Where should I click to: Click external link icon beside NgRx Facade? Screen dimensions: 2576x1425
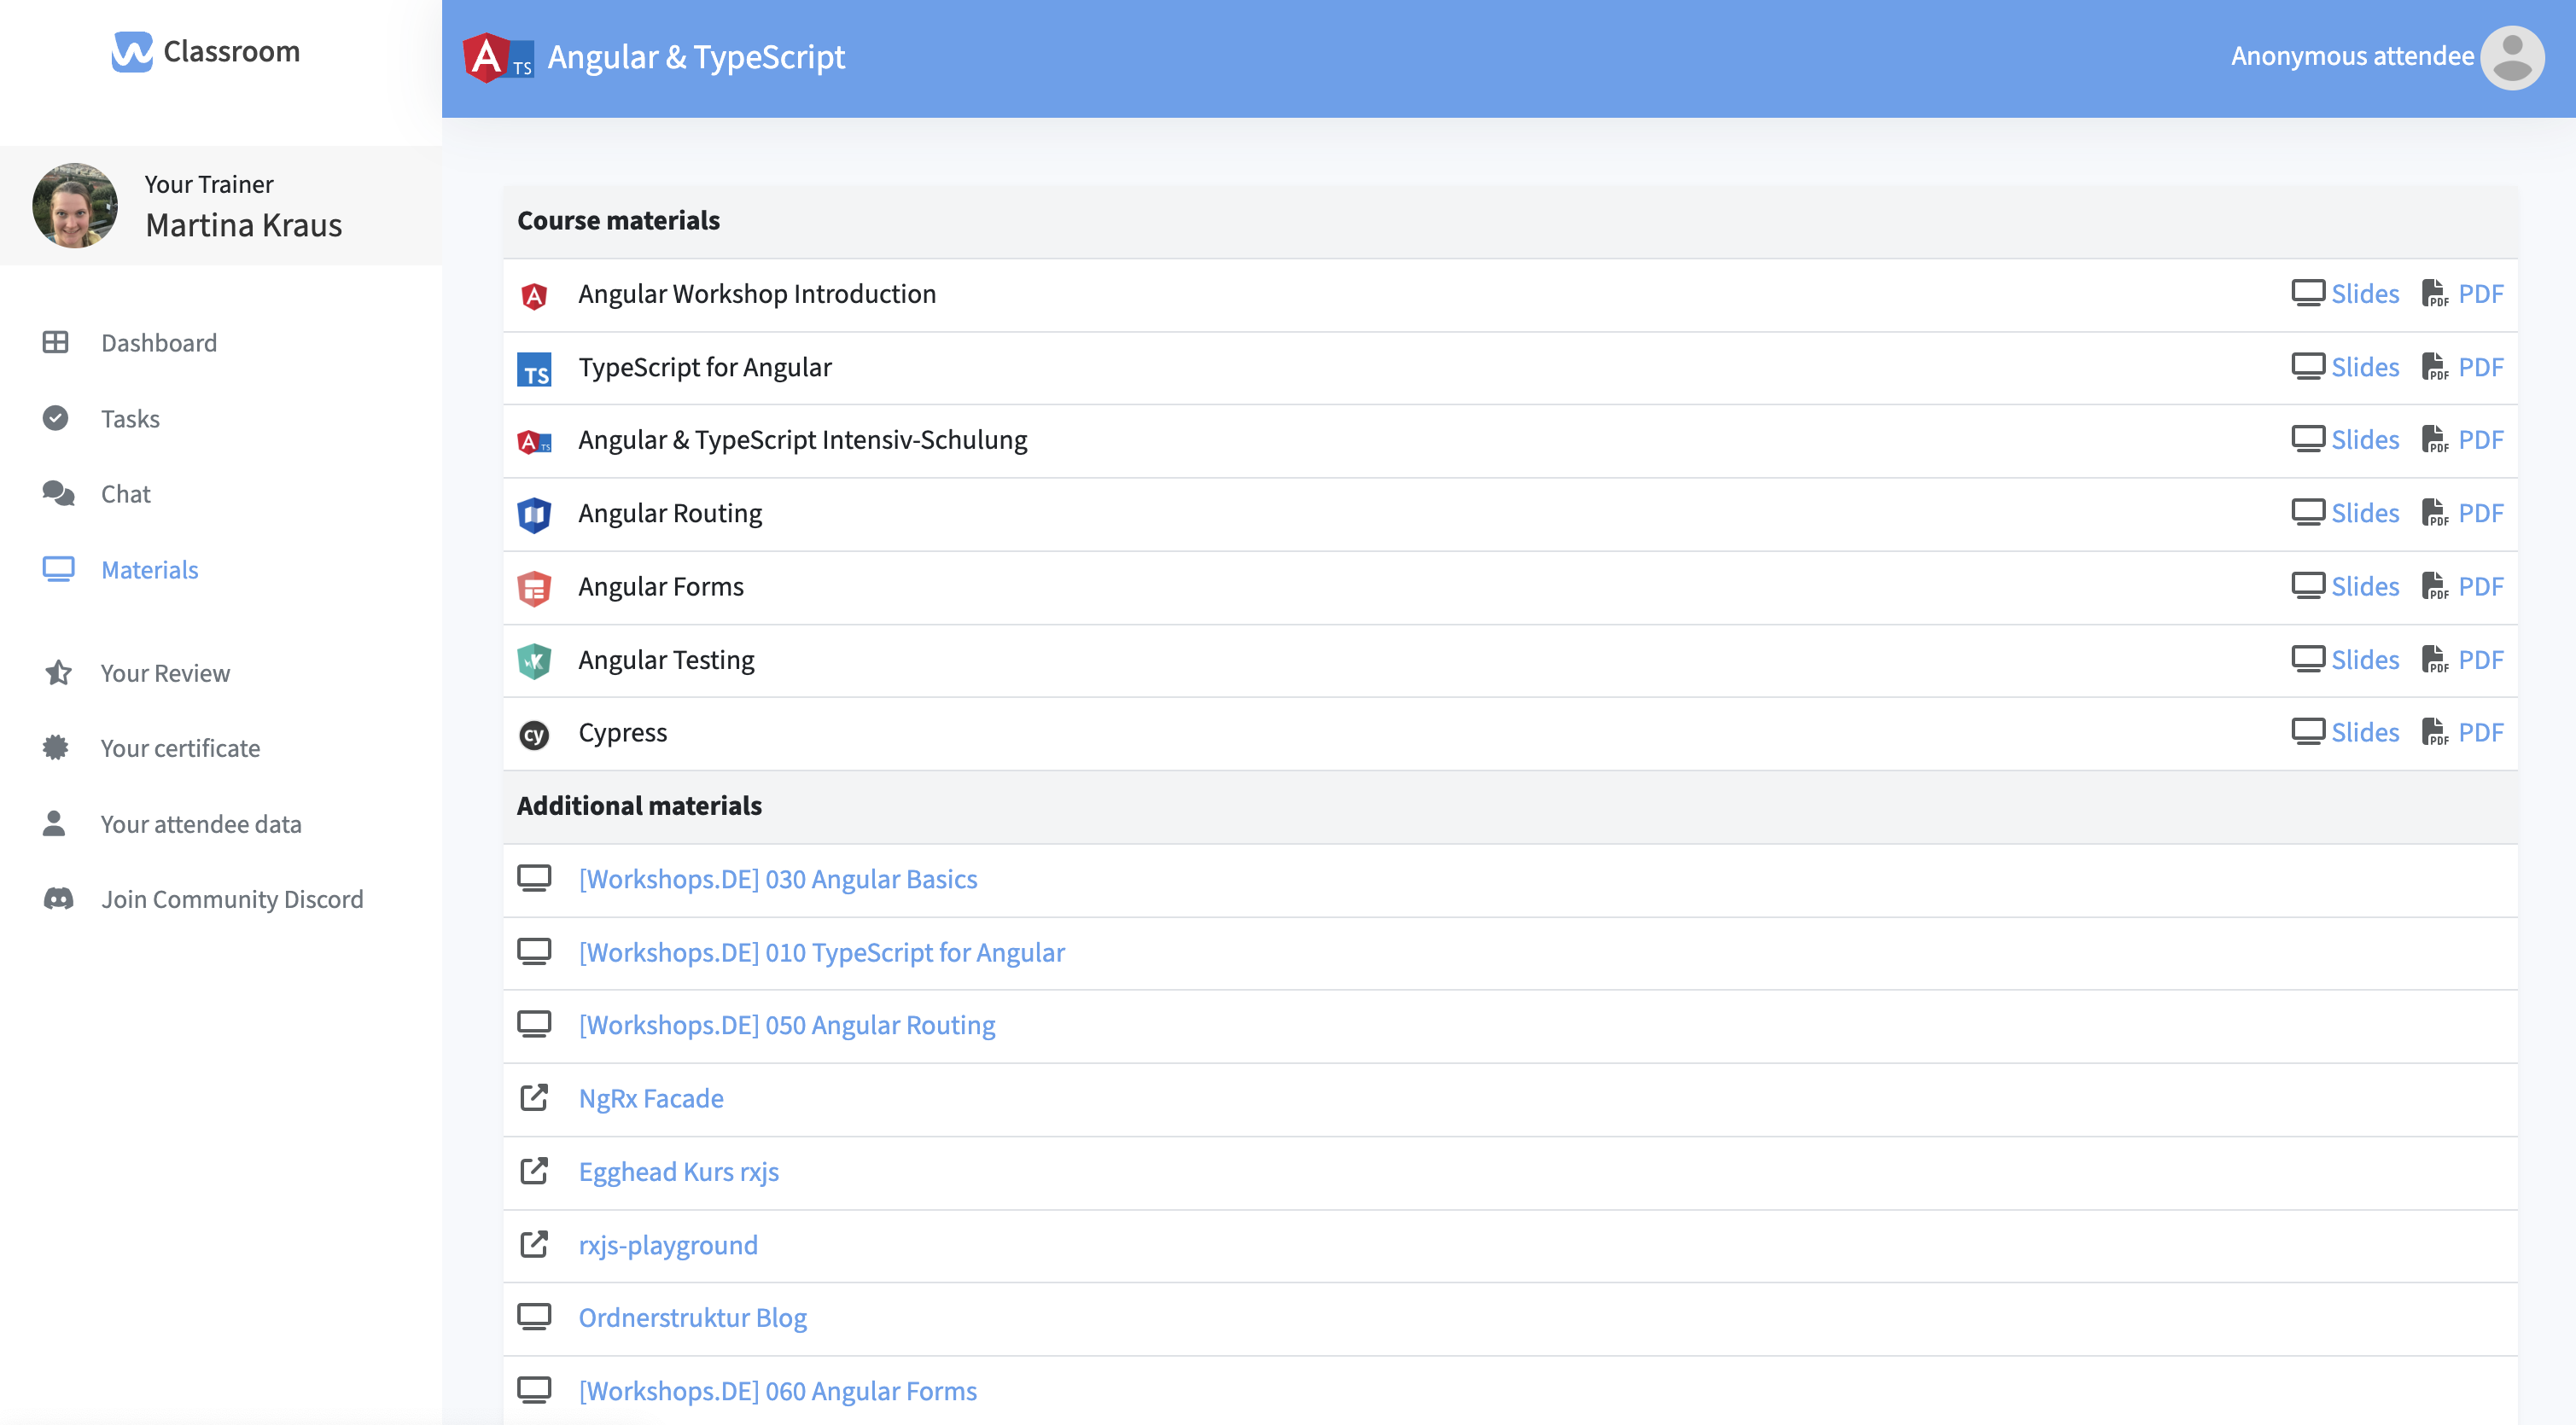534,1098
